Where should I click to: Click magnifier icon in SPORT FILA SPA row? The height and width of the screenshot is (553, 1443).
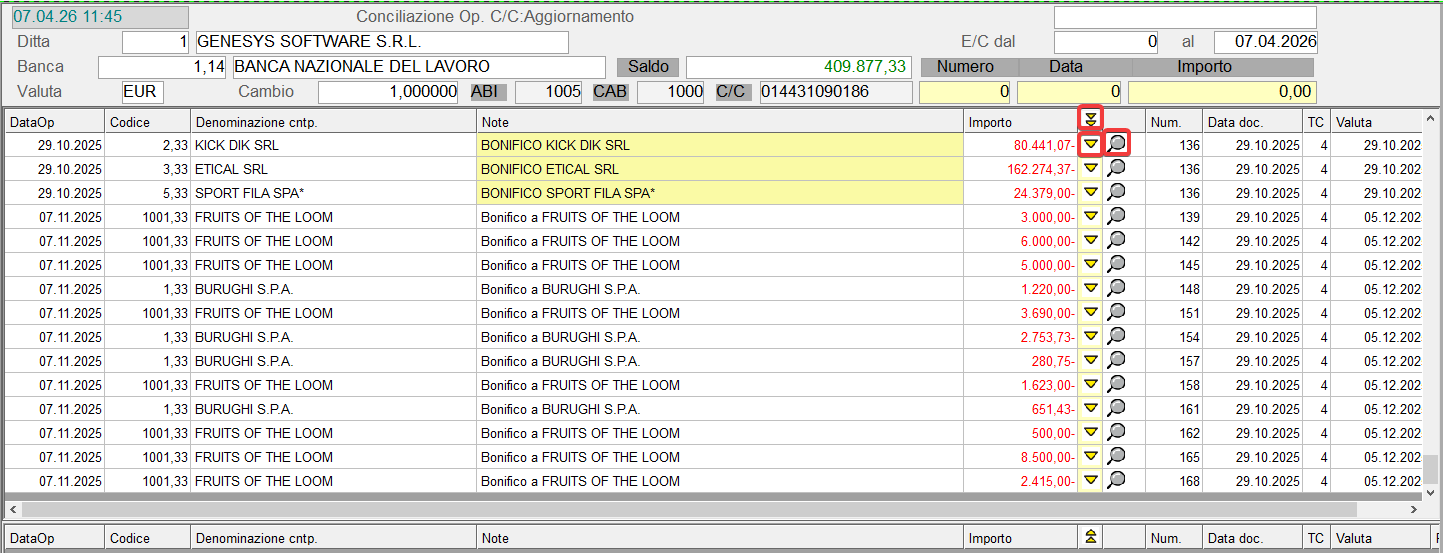pos(1116,192)
